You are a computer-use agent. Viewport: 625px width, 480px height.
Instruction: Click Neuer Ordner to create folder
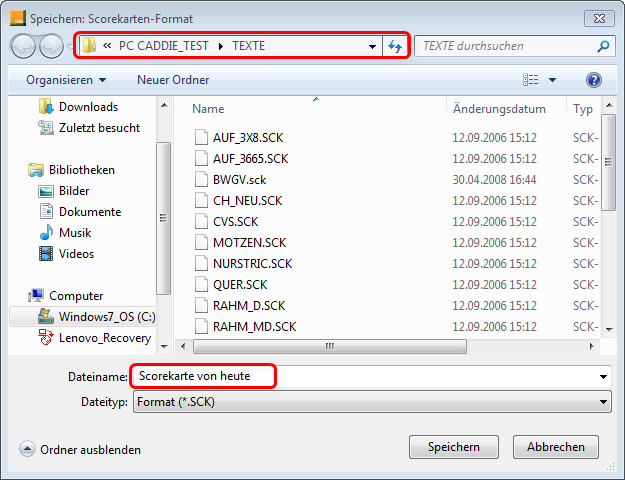(173, 80)
